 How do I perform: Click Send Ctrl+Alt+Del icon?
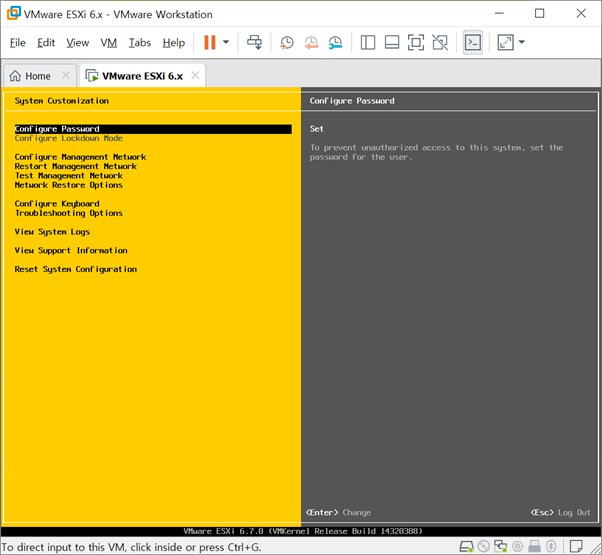click(254, 42)
